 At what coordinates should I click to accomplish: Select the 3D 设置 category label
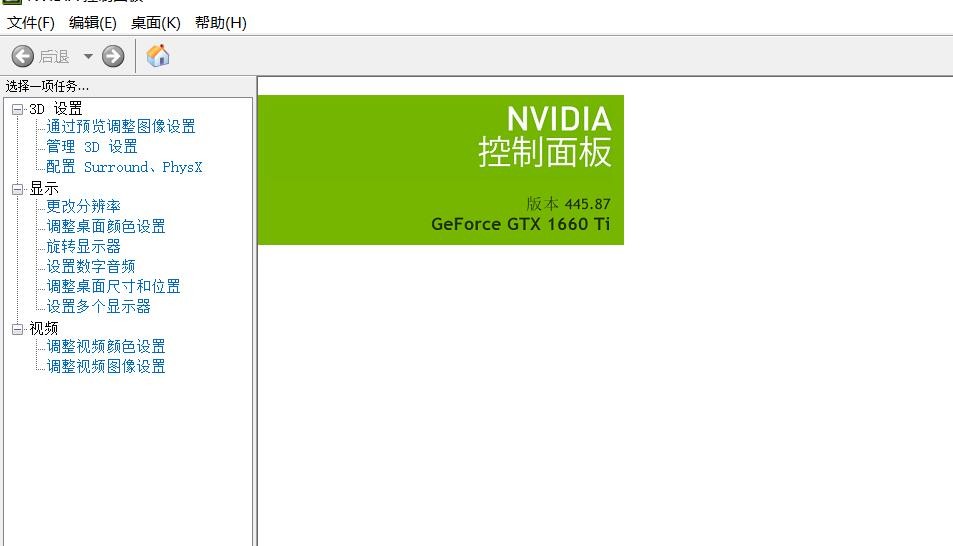point(55,109)
